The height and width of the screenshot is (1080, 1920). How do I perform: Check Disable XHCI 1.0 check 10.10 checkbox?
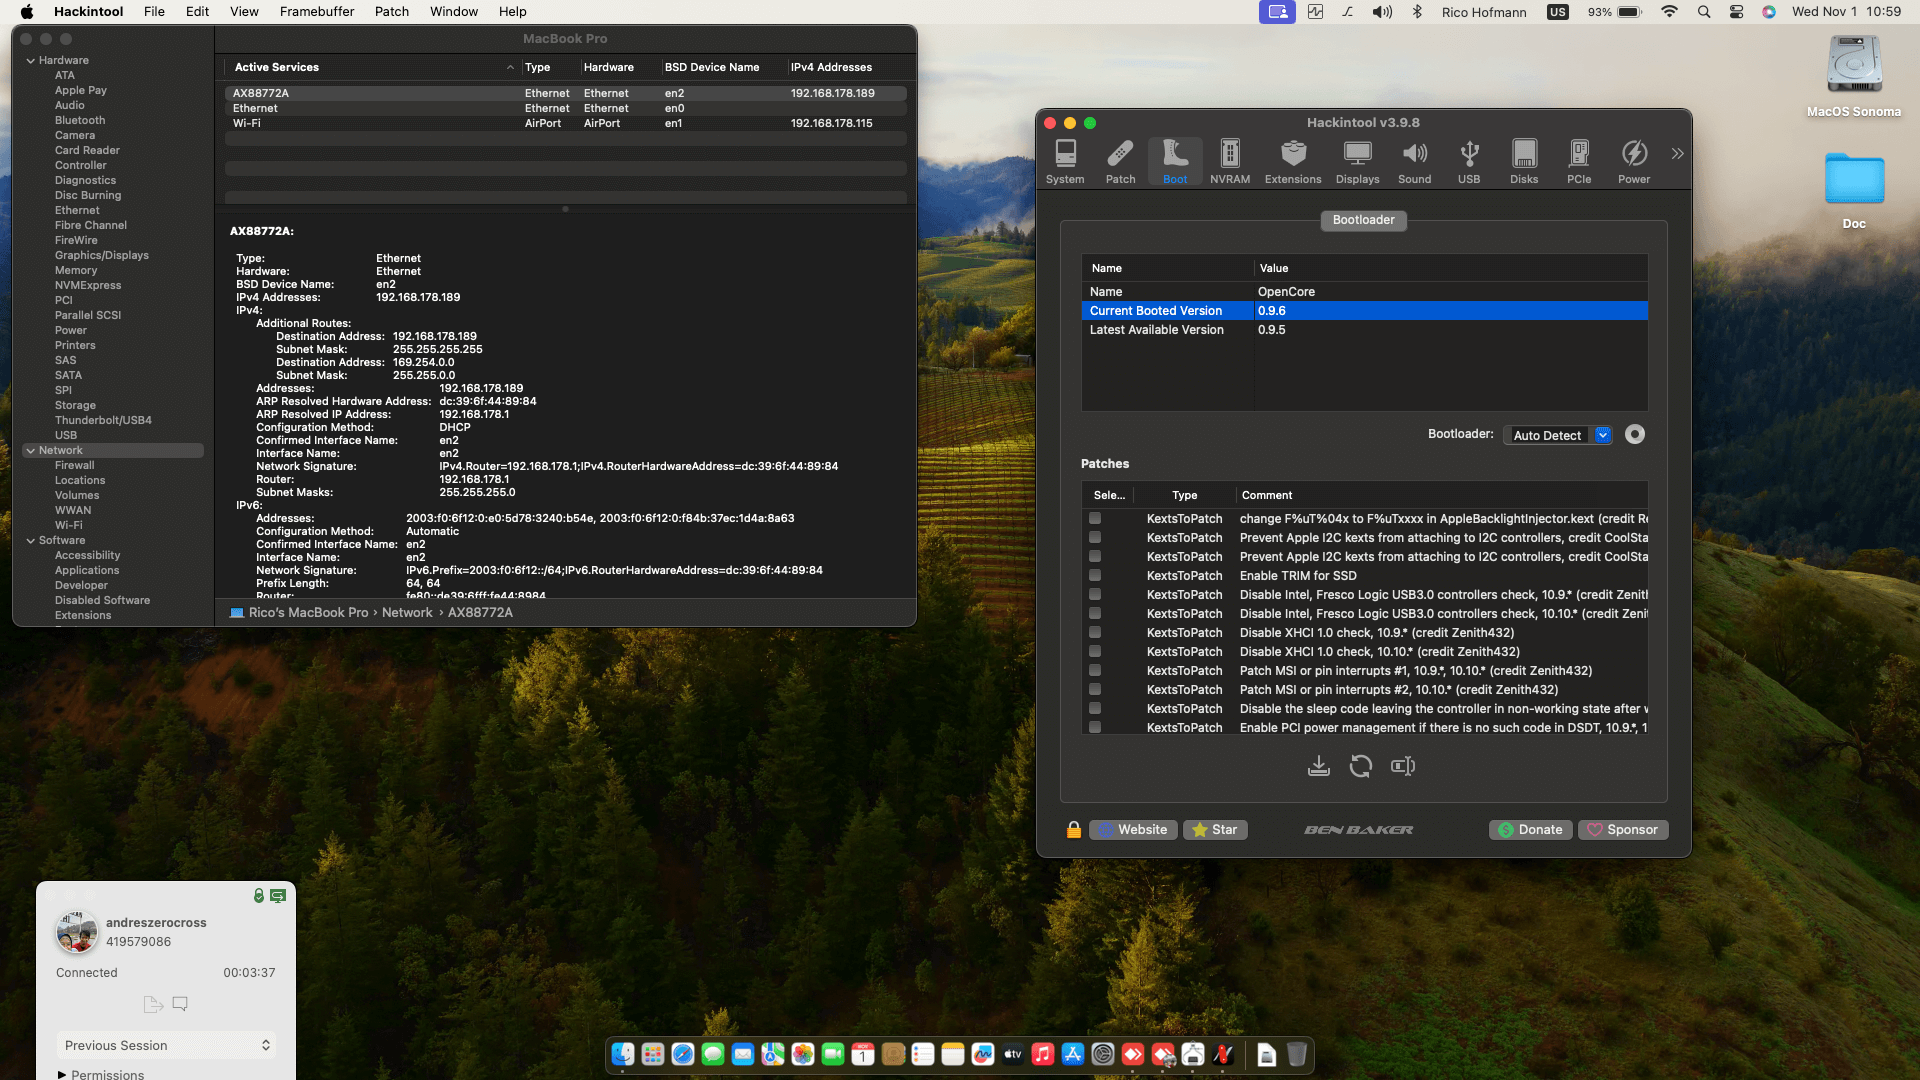coord(1095,651)
